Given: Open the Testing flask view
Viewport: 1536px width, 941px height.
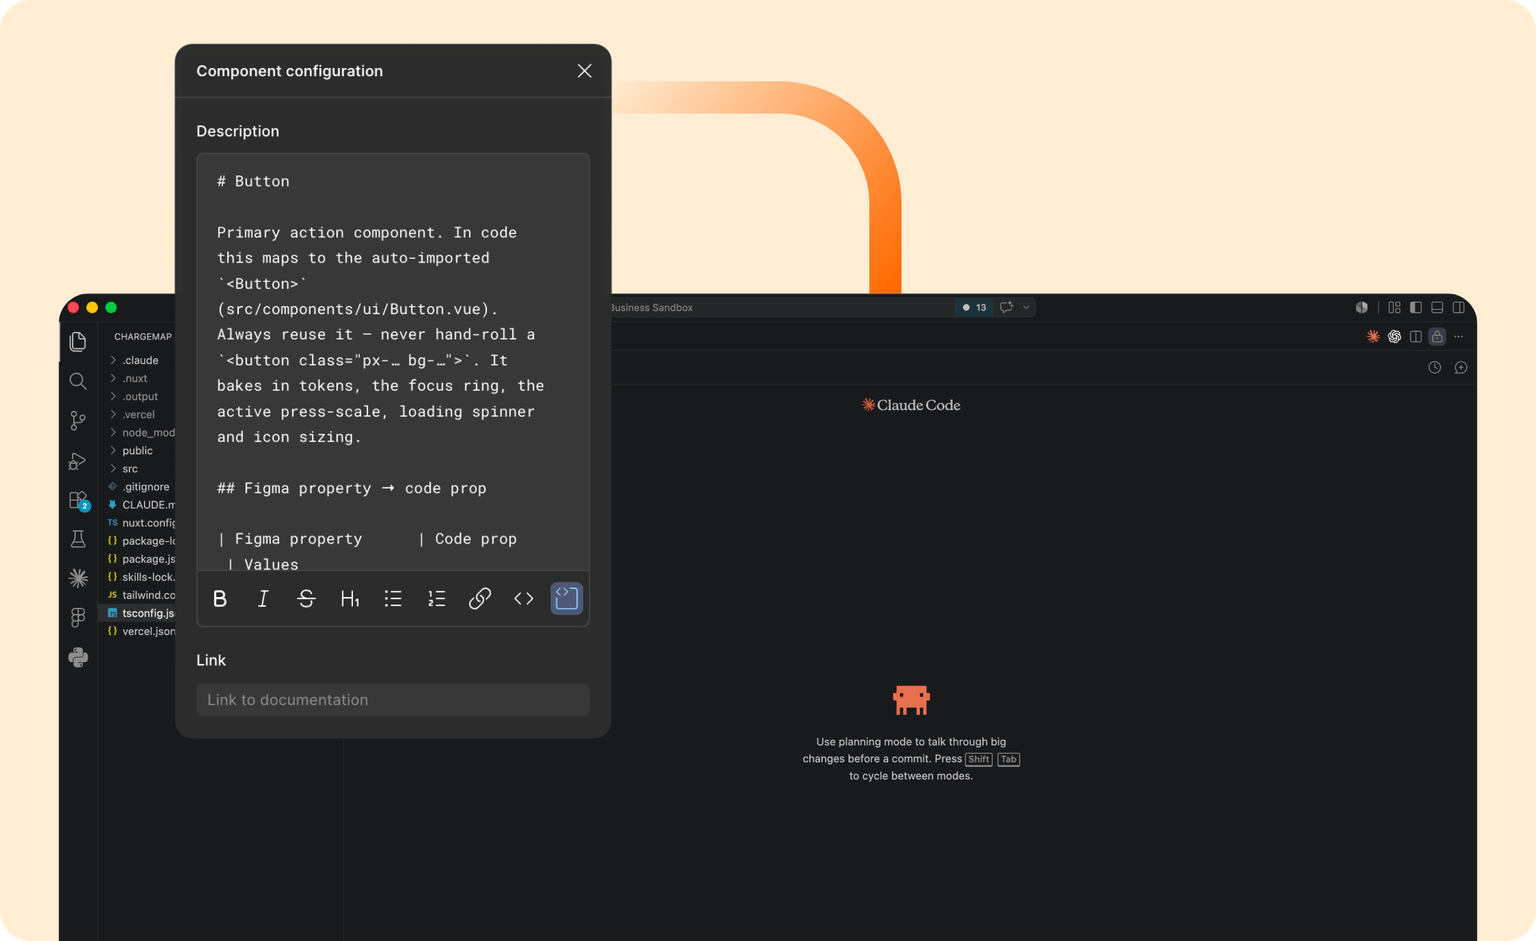Looking at the screenshot, I should coord(78,539).
